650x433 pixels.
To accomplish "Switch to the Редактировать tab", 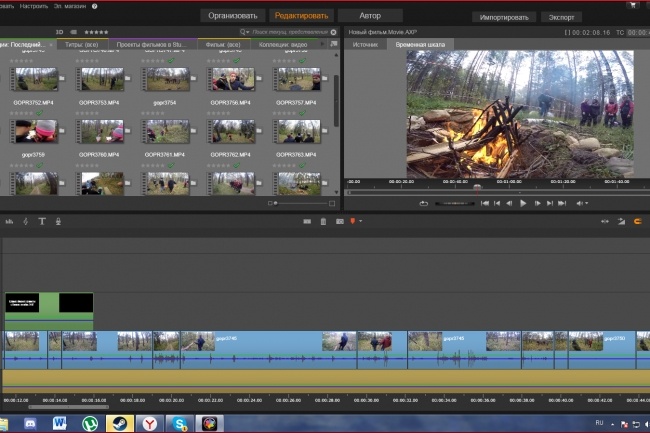I will (301, 16).
